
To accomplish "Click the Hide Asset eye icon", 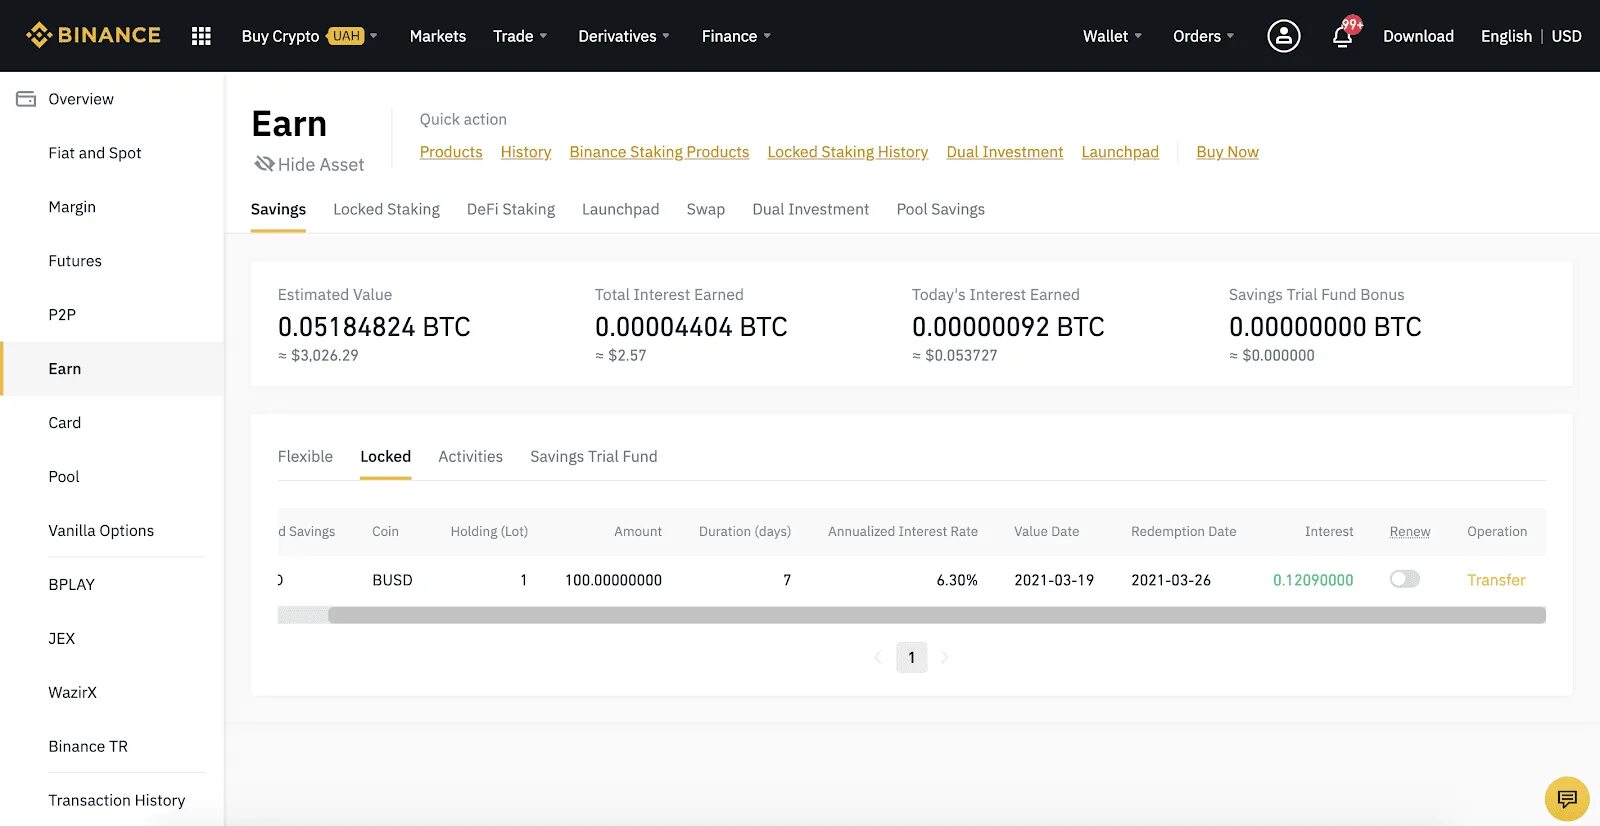I will point(264,163).
